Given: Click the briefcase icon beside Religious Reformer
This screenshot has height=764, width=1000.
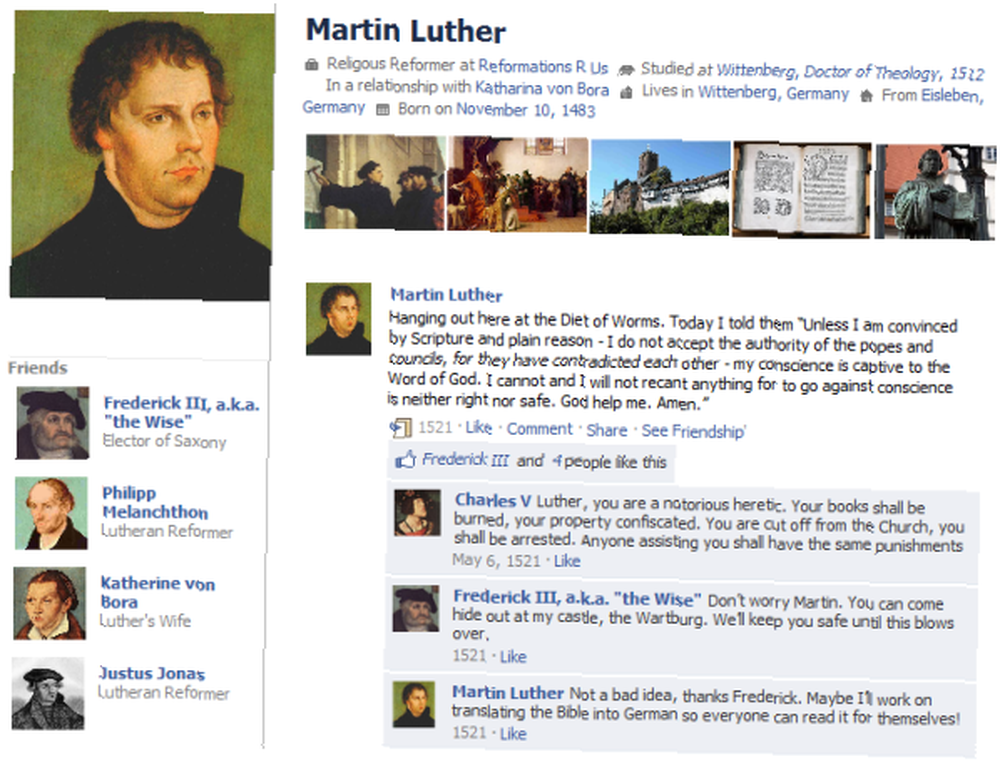Looking at the screenshot, I should (x=311, y=64).
